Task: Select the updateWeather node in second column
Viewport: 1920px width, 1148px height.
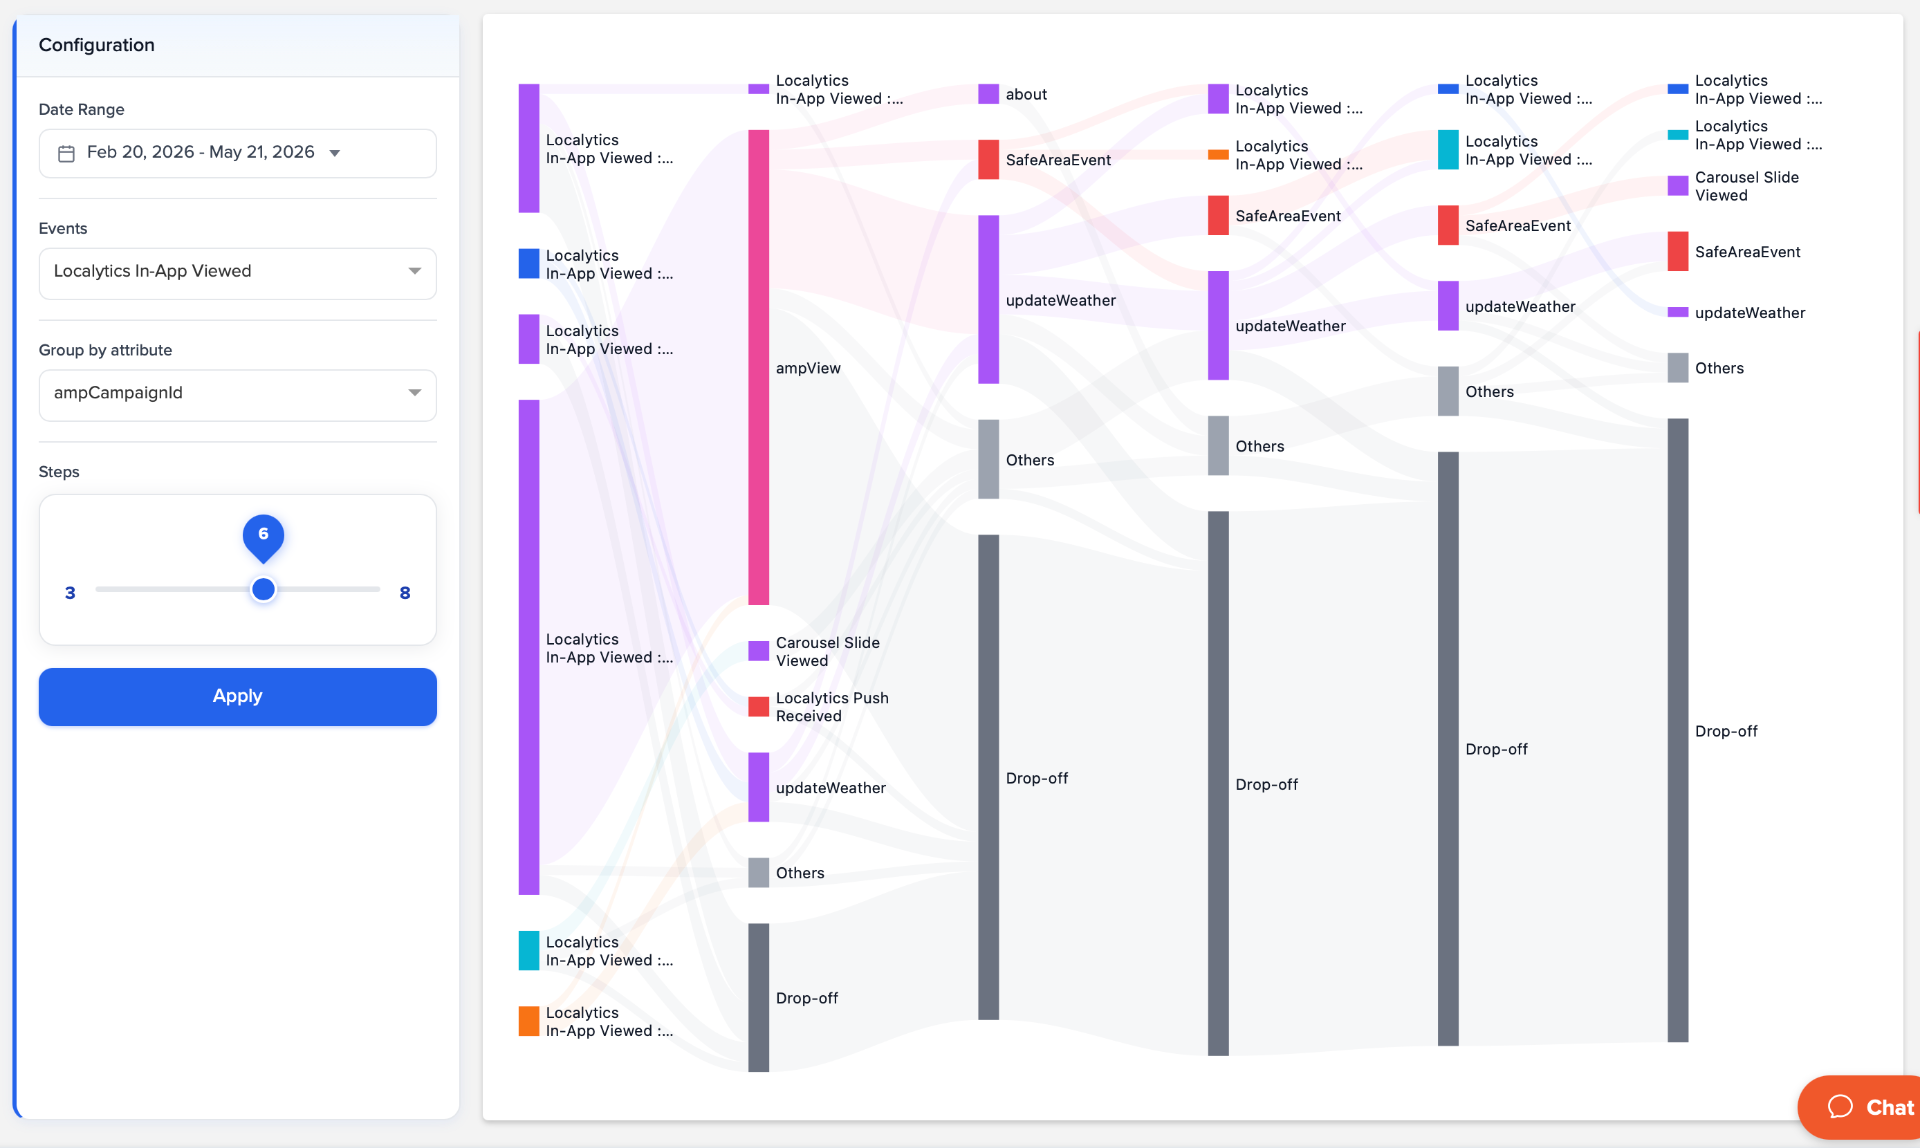Action: tap(759, 787)
